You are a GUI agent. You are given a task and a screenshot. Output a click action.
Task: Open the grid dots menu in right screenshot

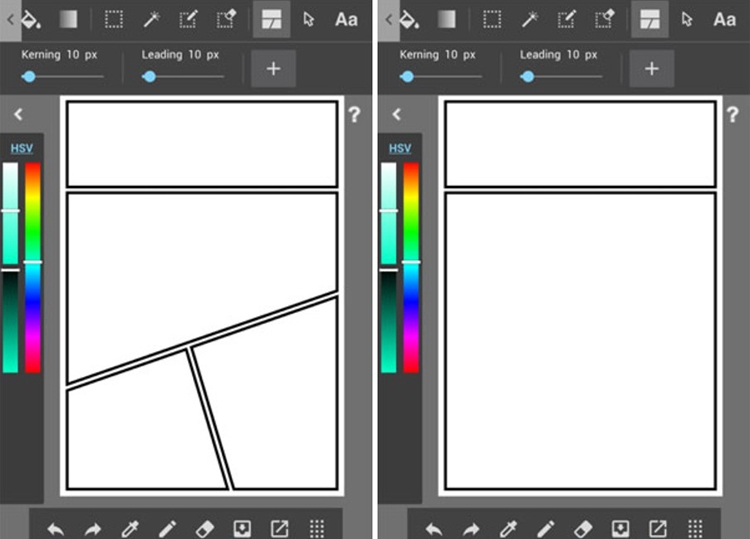(x=695, y=529)
